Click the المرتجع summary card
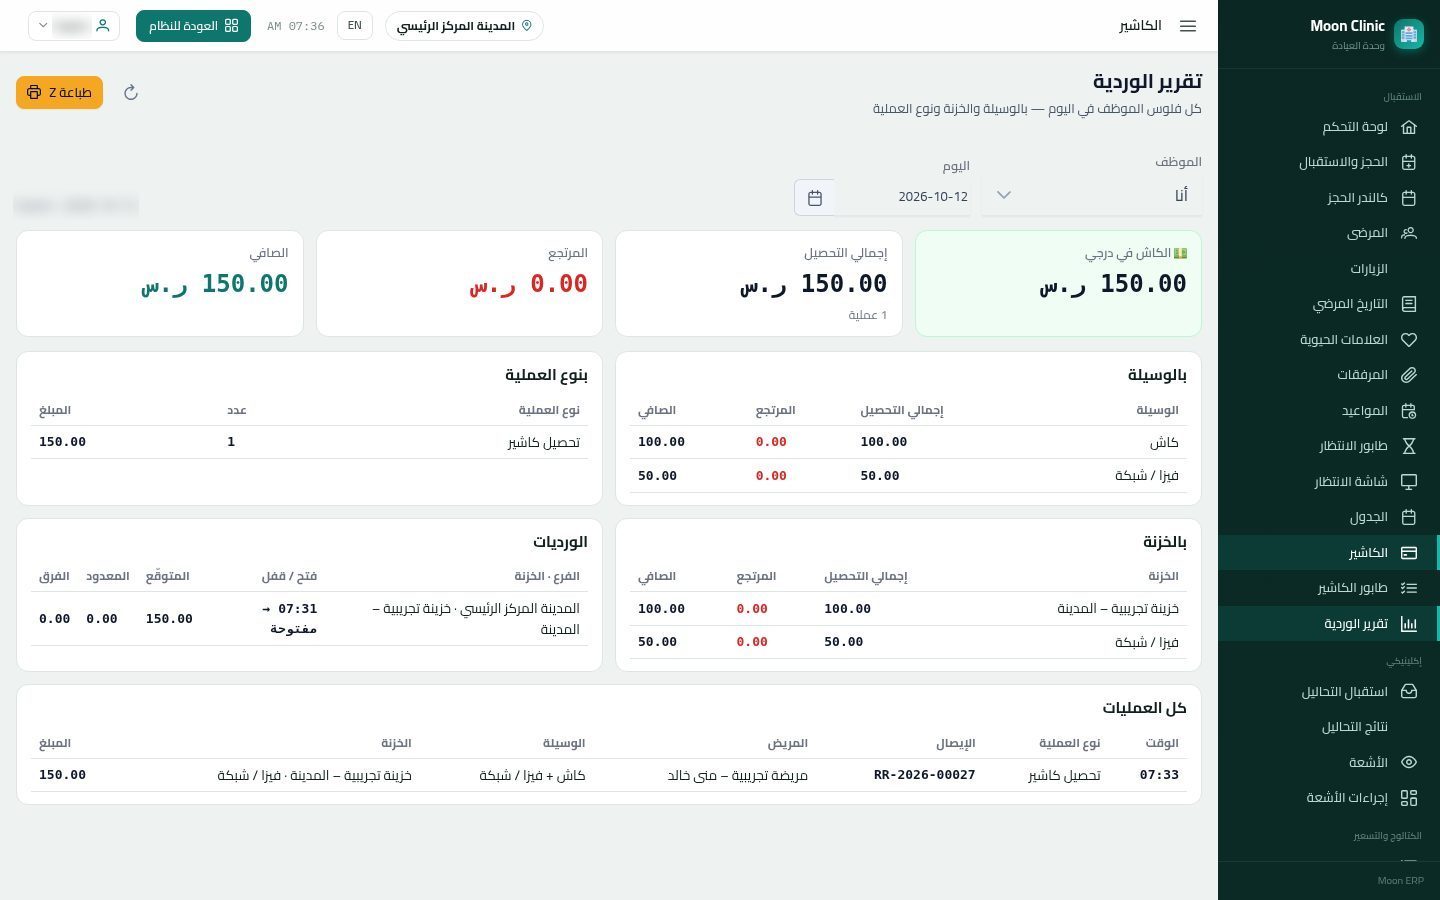The height and width of the screenshot is (900, 1440). click(459, 284)
